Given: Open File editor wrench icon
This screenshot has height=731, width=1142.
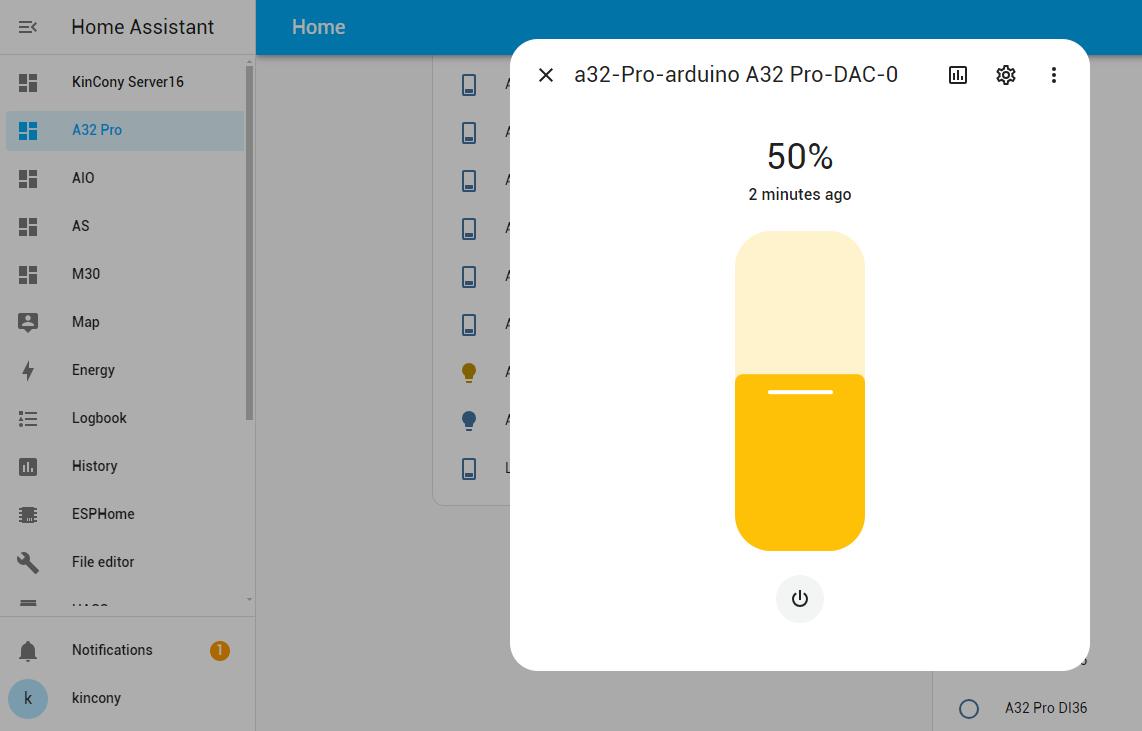Looking at the screenshot, I should coord(28,562).
